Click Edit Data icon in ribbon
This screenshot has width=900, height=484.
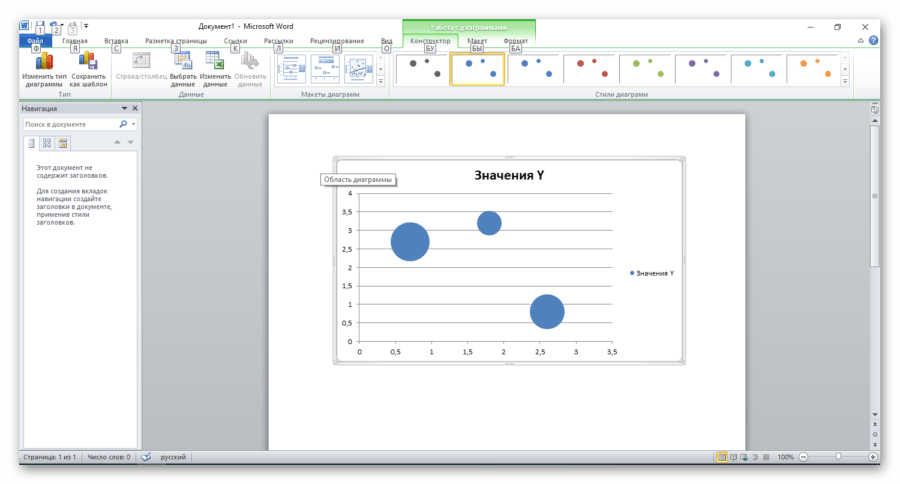tap(215, 64)
